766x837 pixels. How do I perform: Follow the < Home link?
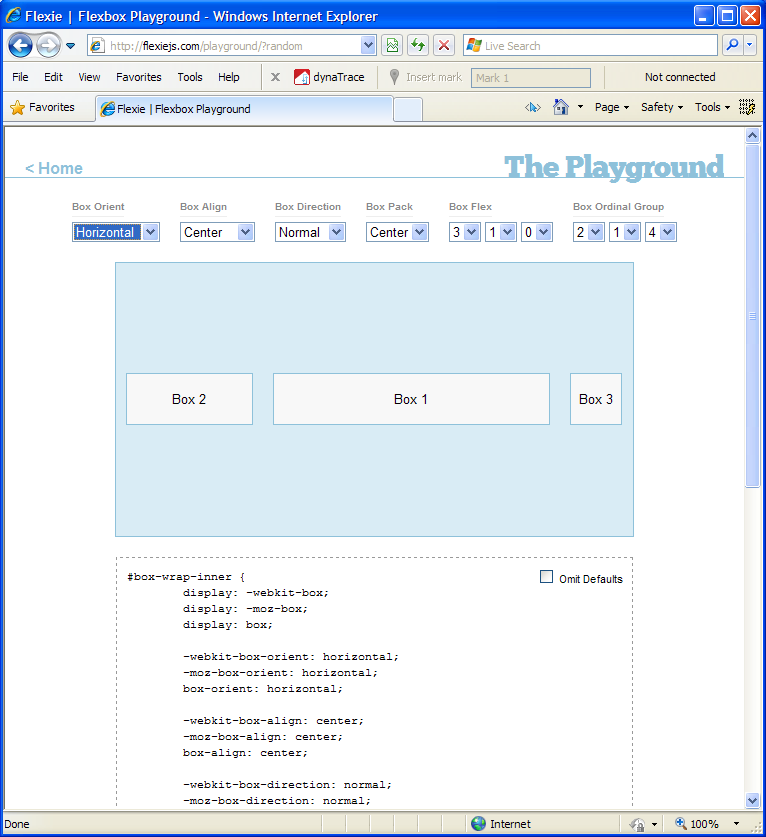click(x=54, y=168)
